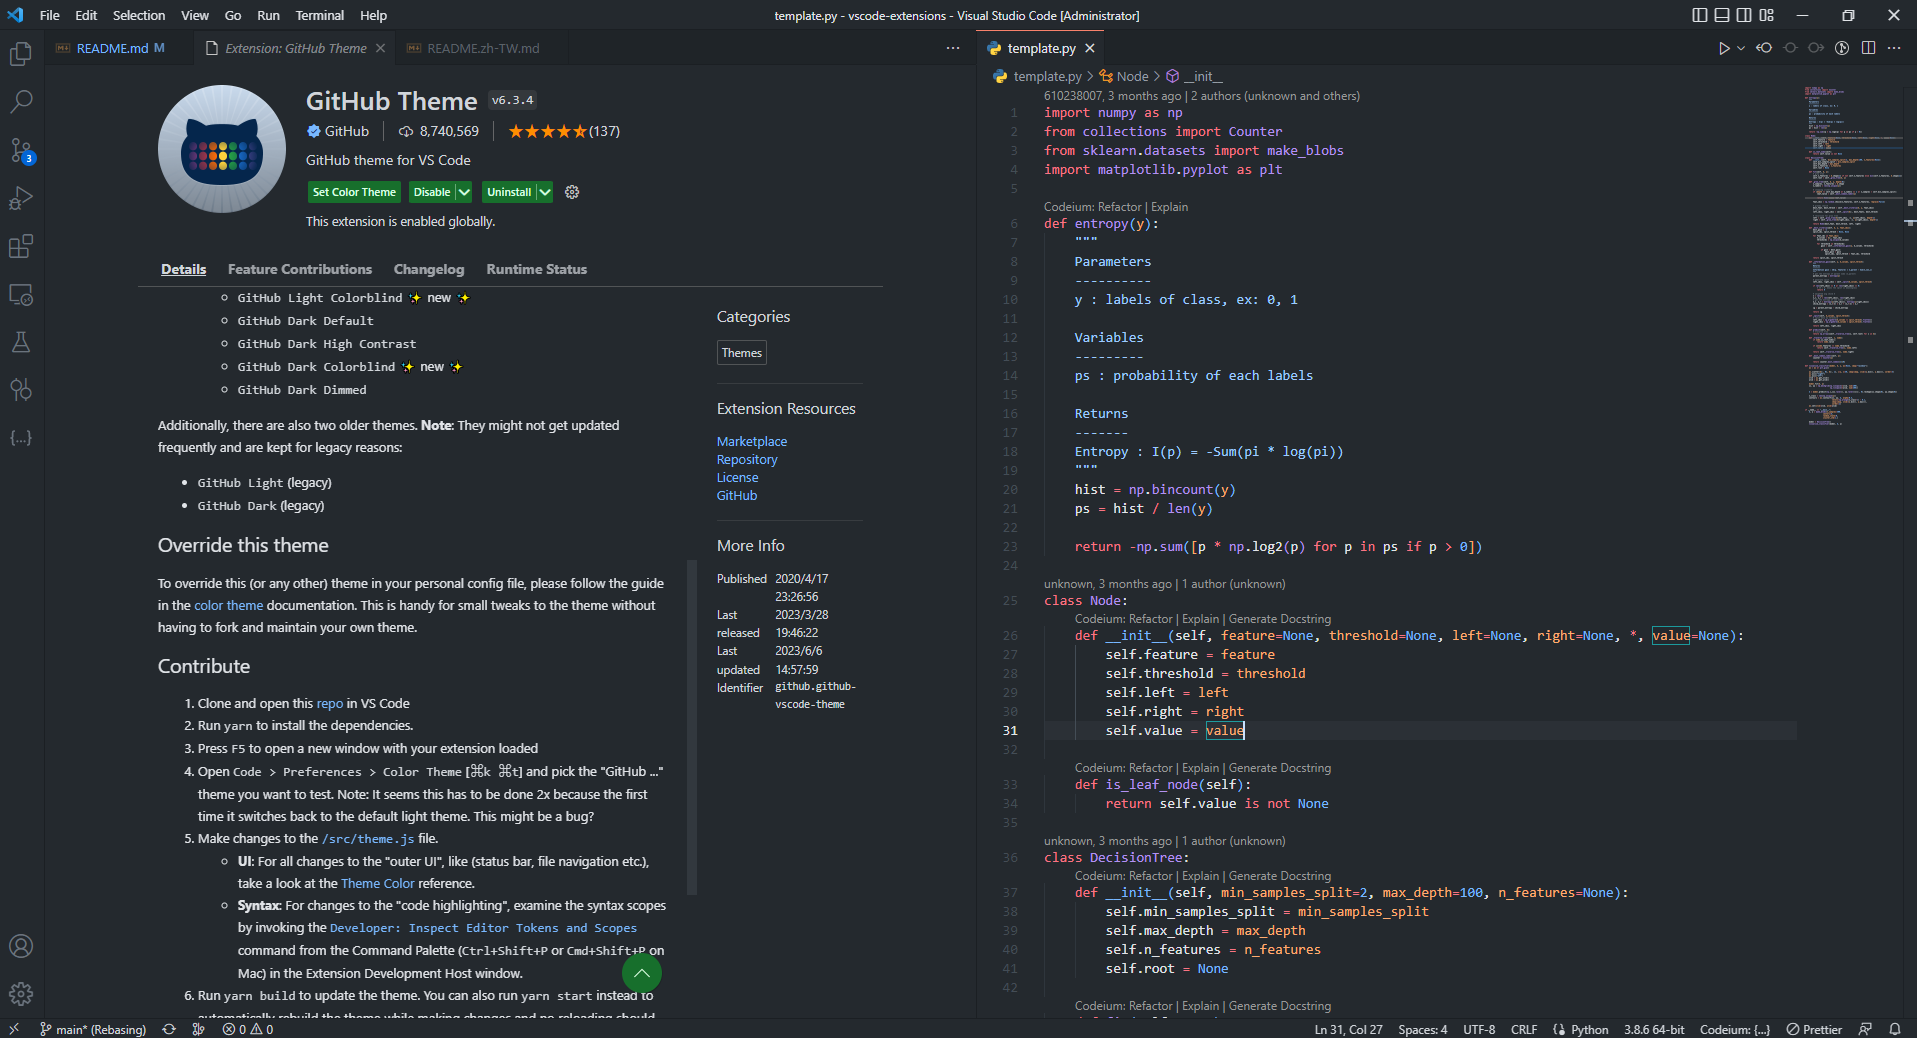This screenshot has height=1038, width=1917.
Task: Open the Accounts icon in the activity bar
Action: coord(21,946)
